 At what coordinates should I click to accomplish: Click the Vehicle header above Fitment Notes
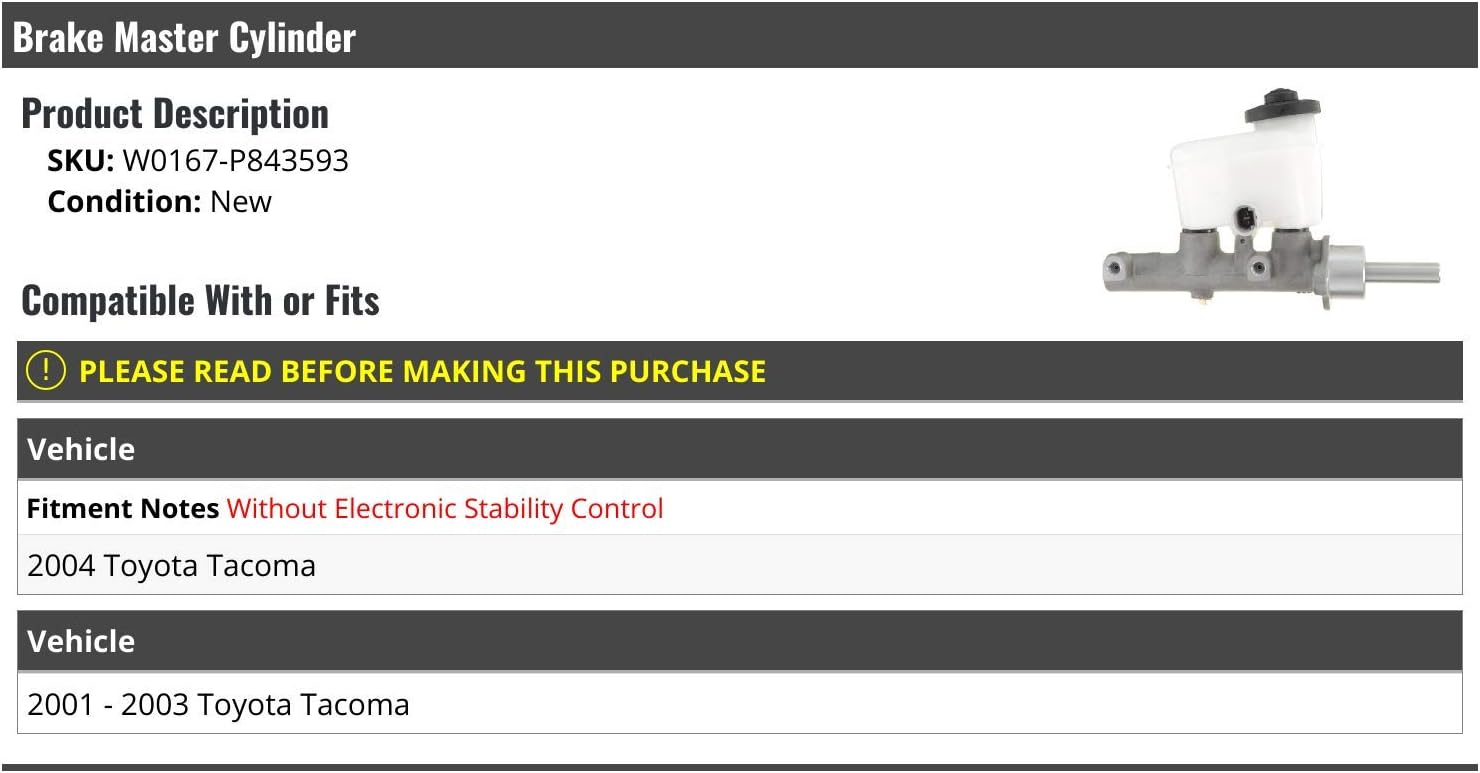(81, 449)
